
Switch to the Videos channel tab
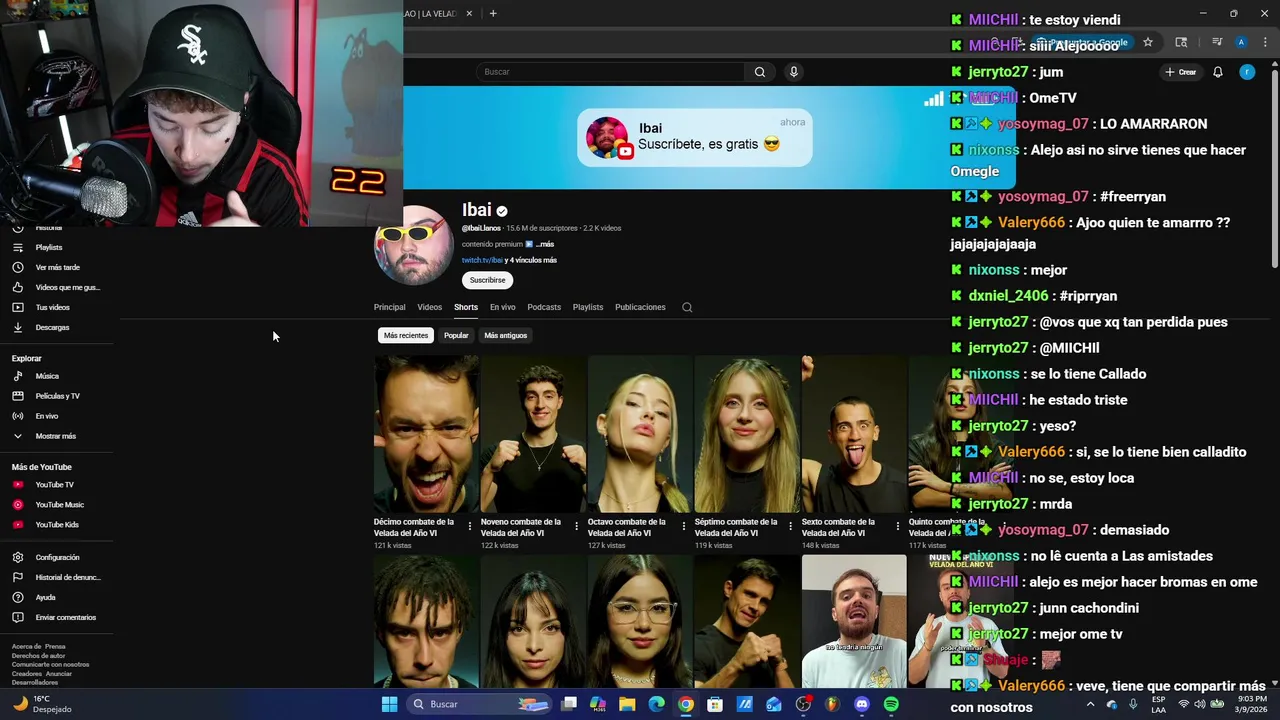[429, 307]
